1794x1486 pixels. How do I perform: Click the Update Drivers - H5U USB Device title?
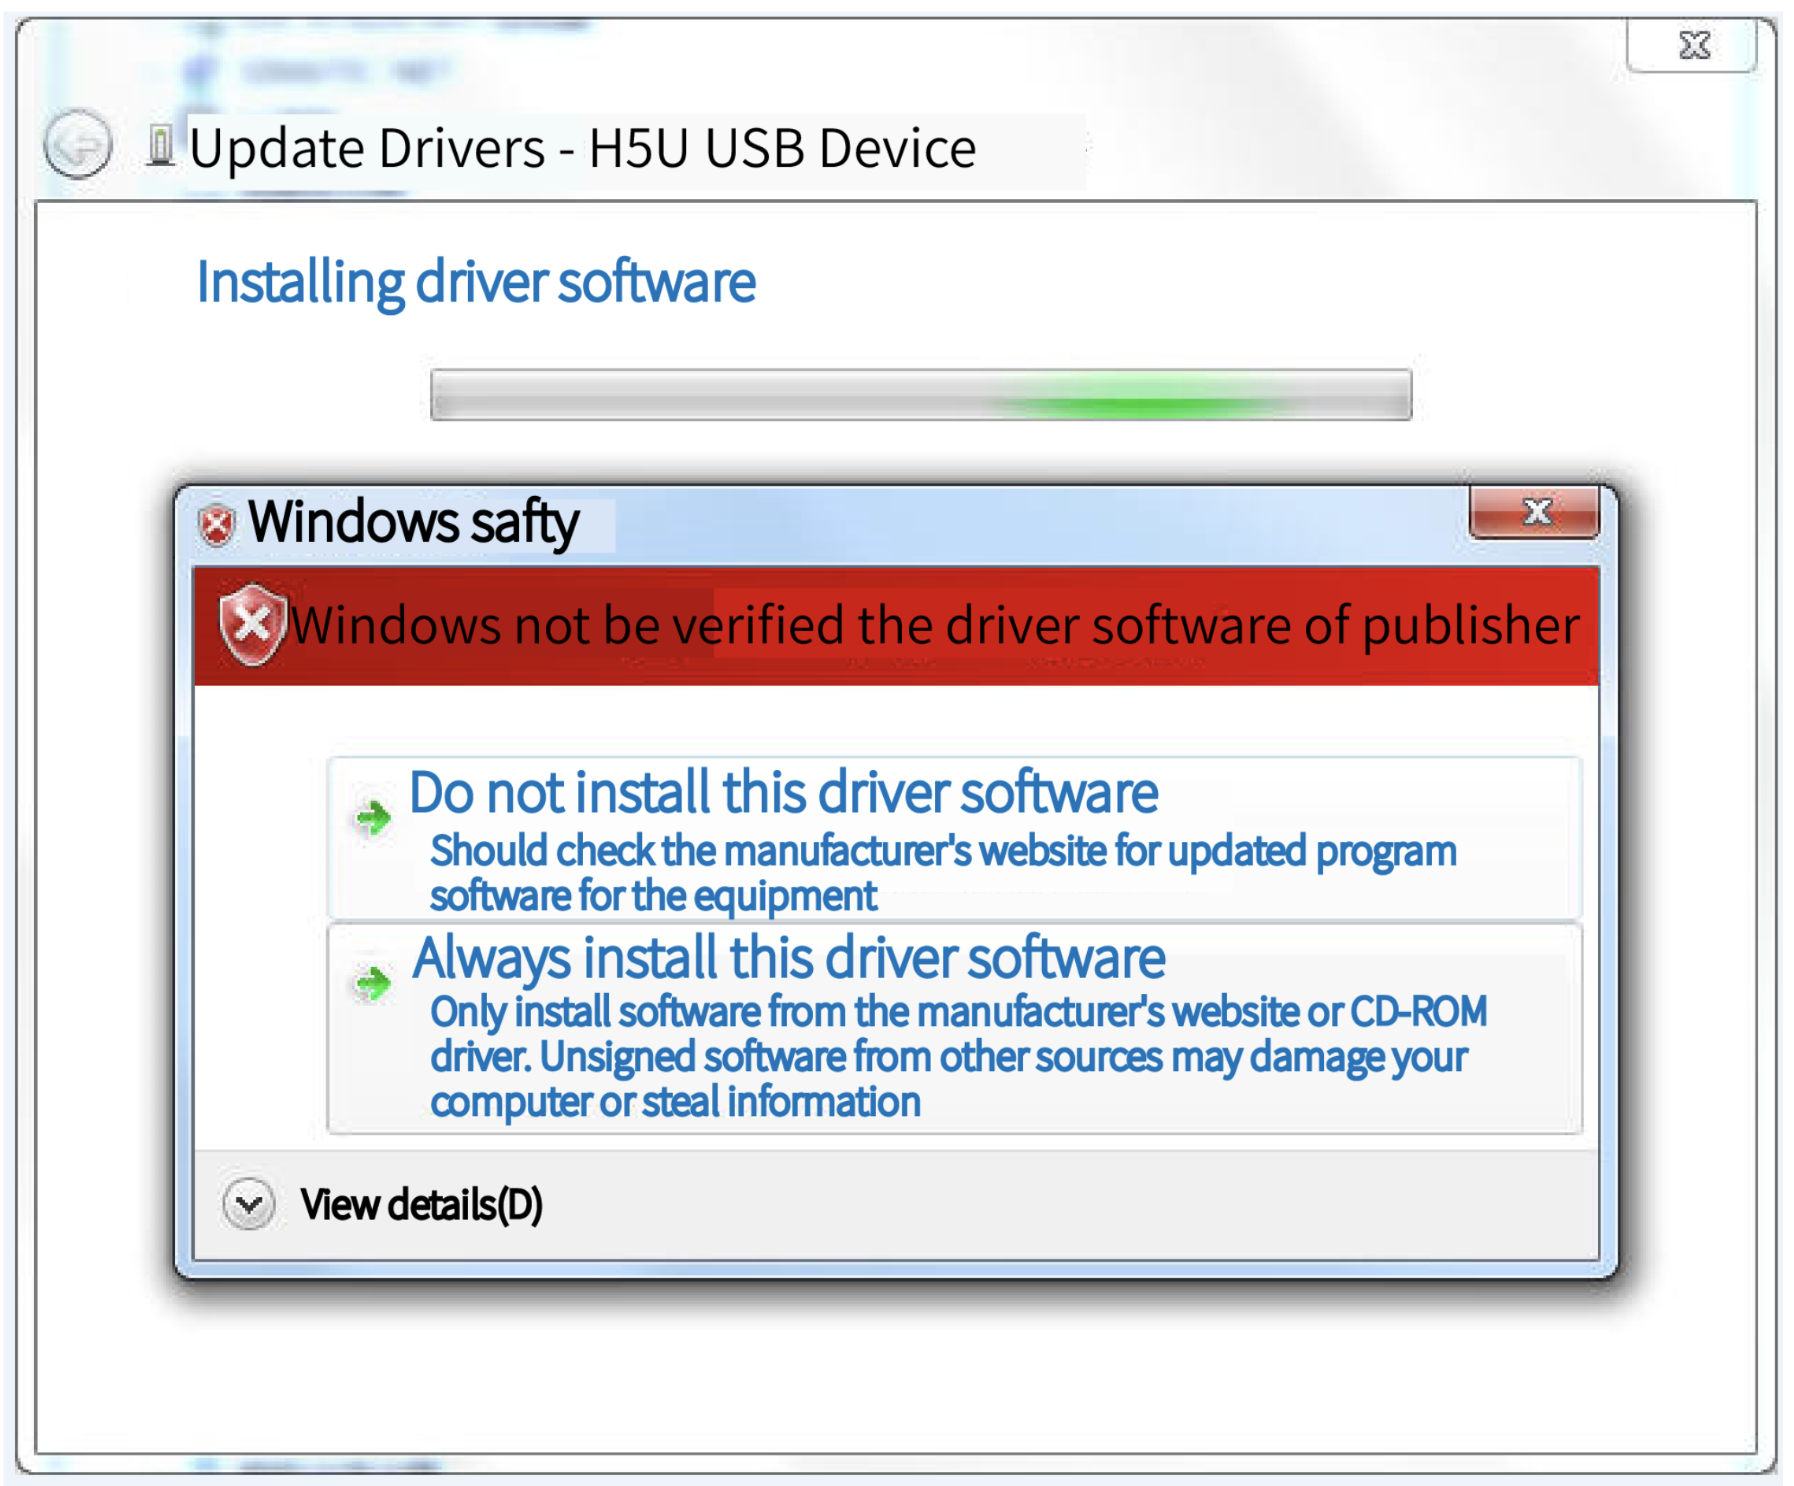pyautogui.click(x=583, y=149)
